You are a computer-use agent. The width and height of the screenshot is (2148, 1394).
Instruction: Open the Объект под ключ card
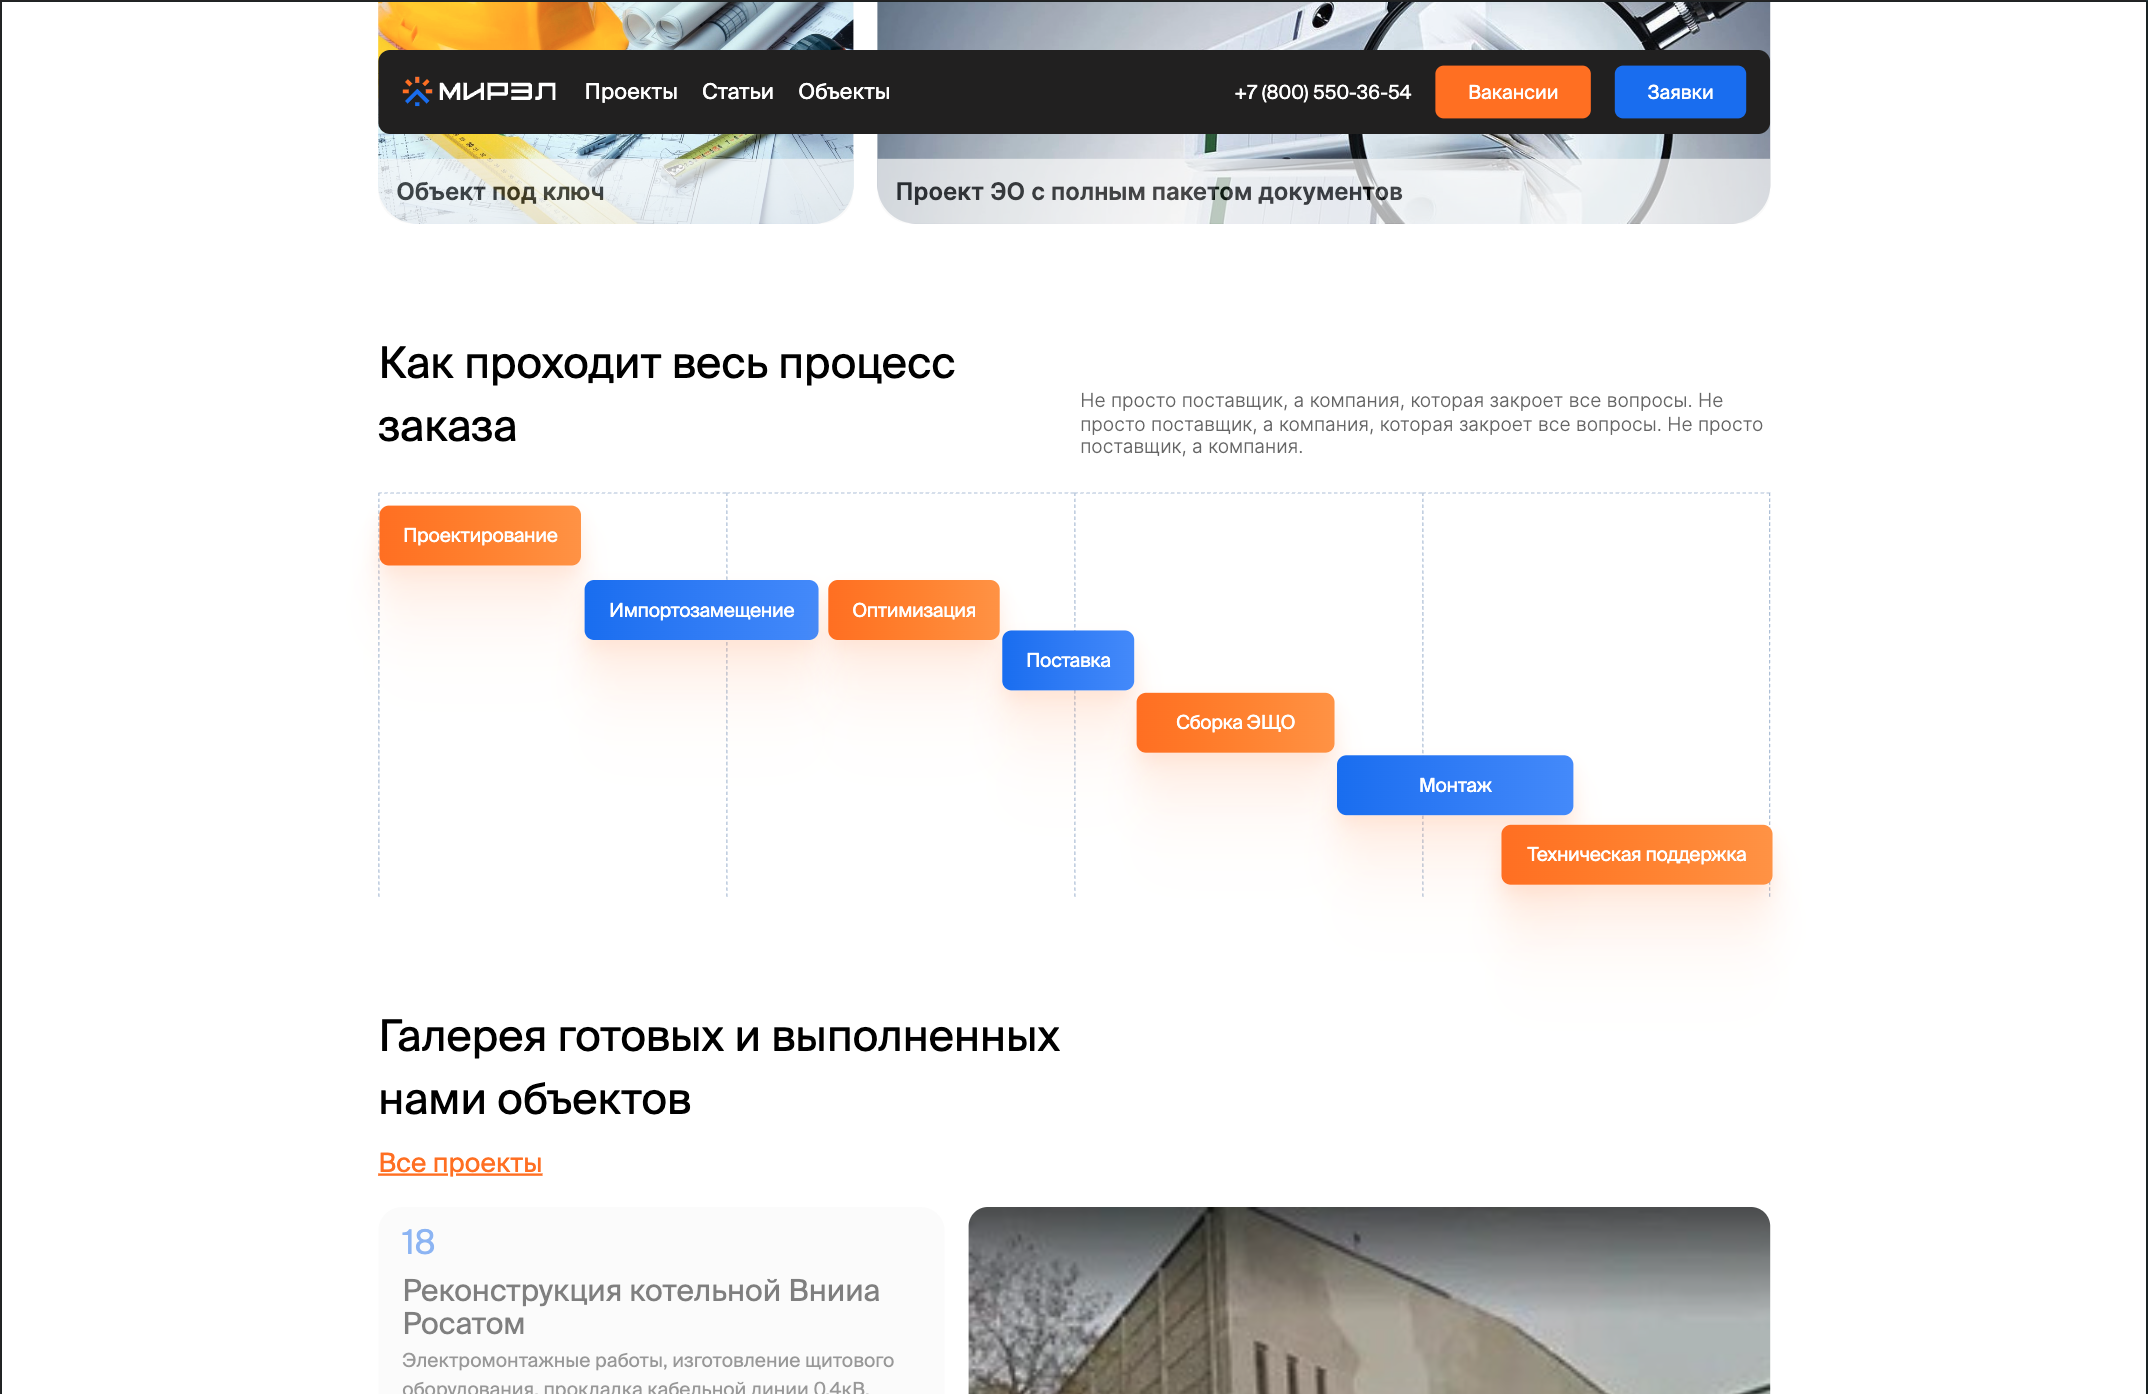(615, 178)
